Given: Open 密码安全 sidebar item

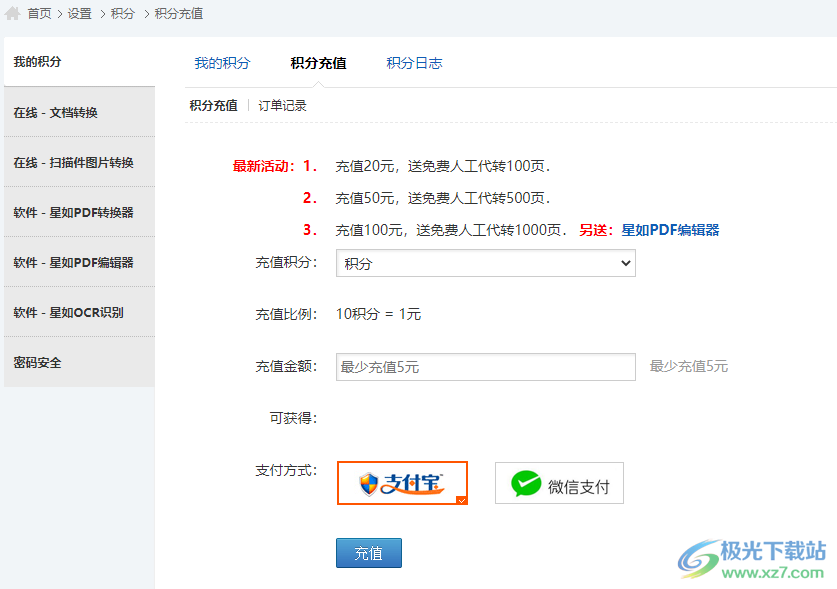Looking at the screenshot, I should pos(80,362).
